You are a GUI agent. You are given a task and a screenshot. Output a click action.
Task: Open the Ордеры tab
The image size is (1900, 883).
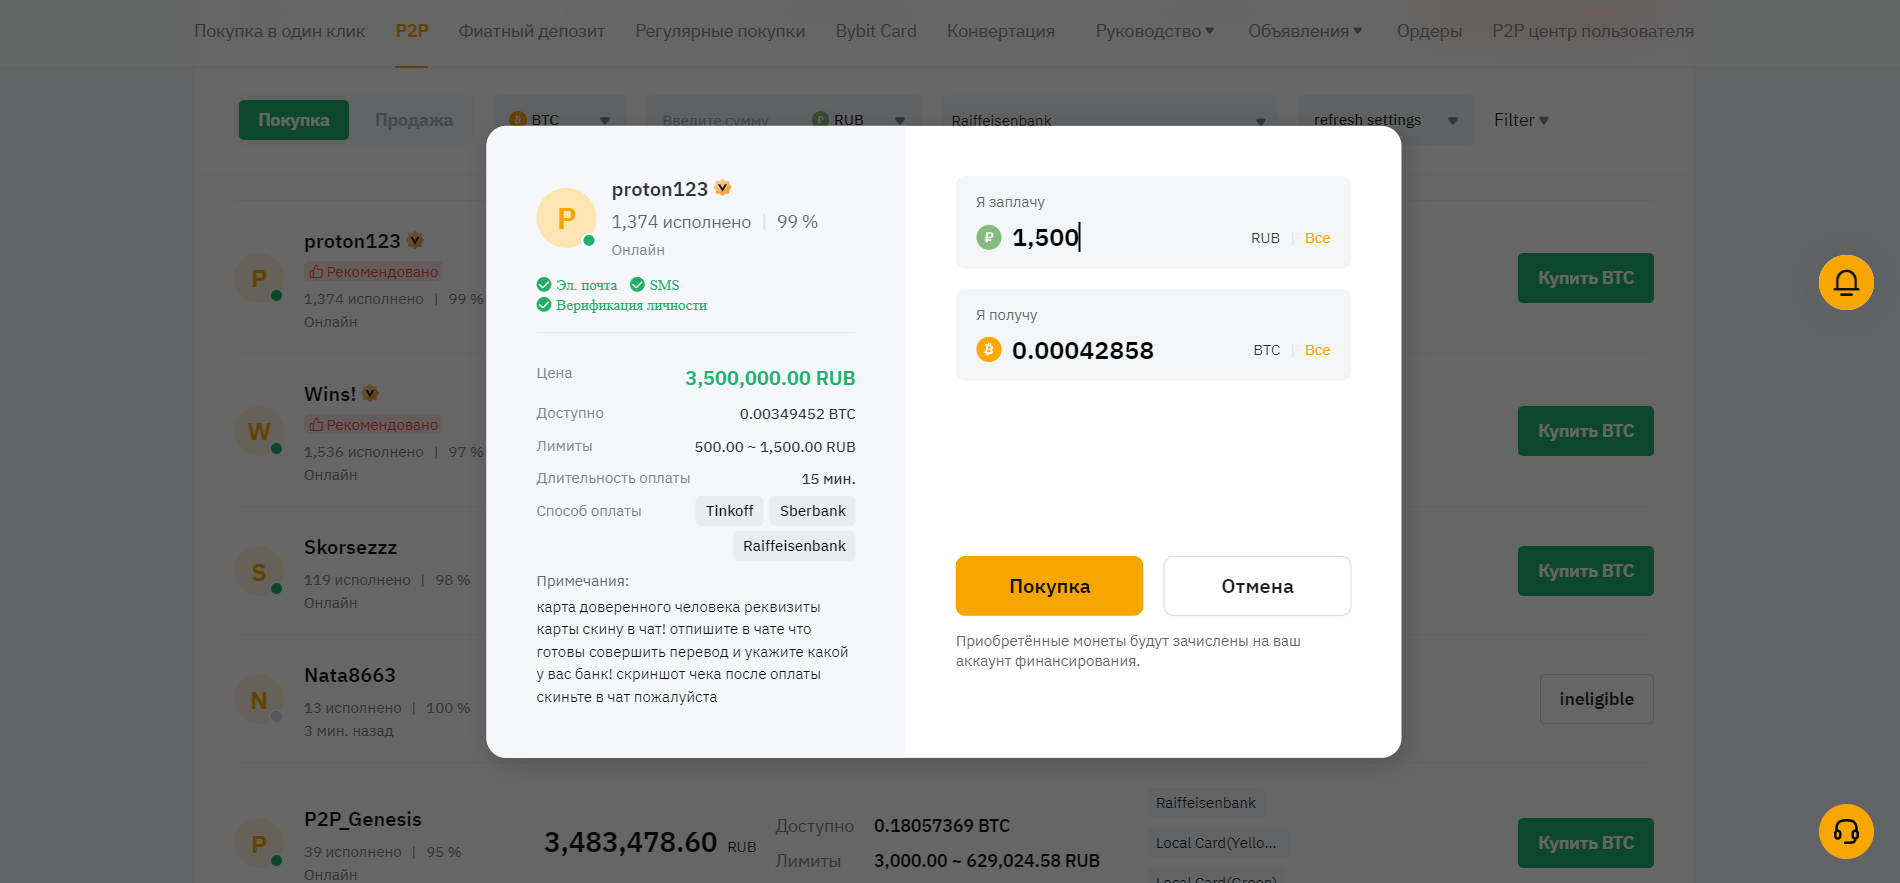[x=1428, y=31]
